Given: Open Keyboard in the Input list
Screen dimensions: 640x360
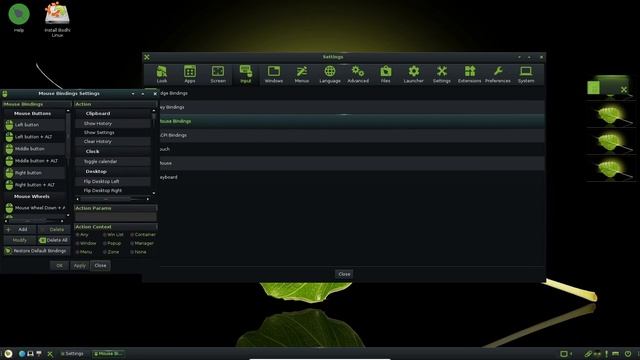Looking at the screenshot, I should 352,177.
